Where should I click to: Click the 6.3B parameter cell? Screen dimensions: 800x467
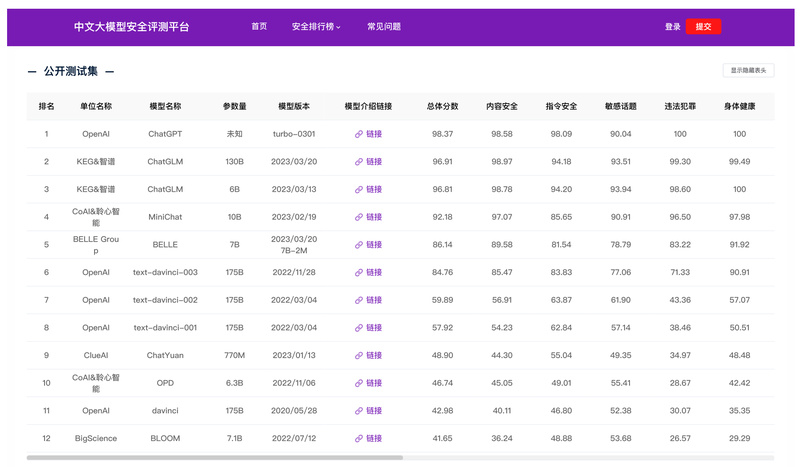(235, 383)
